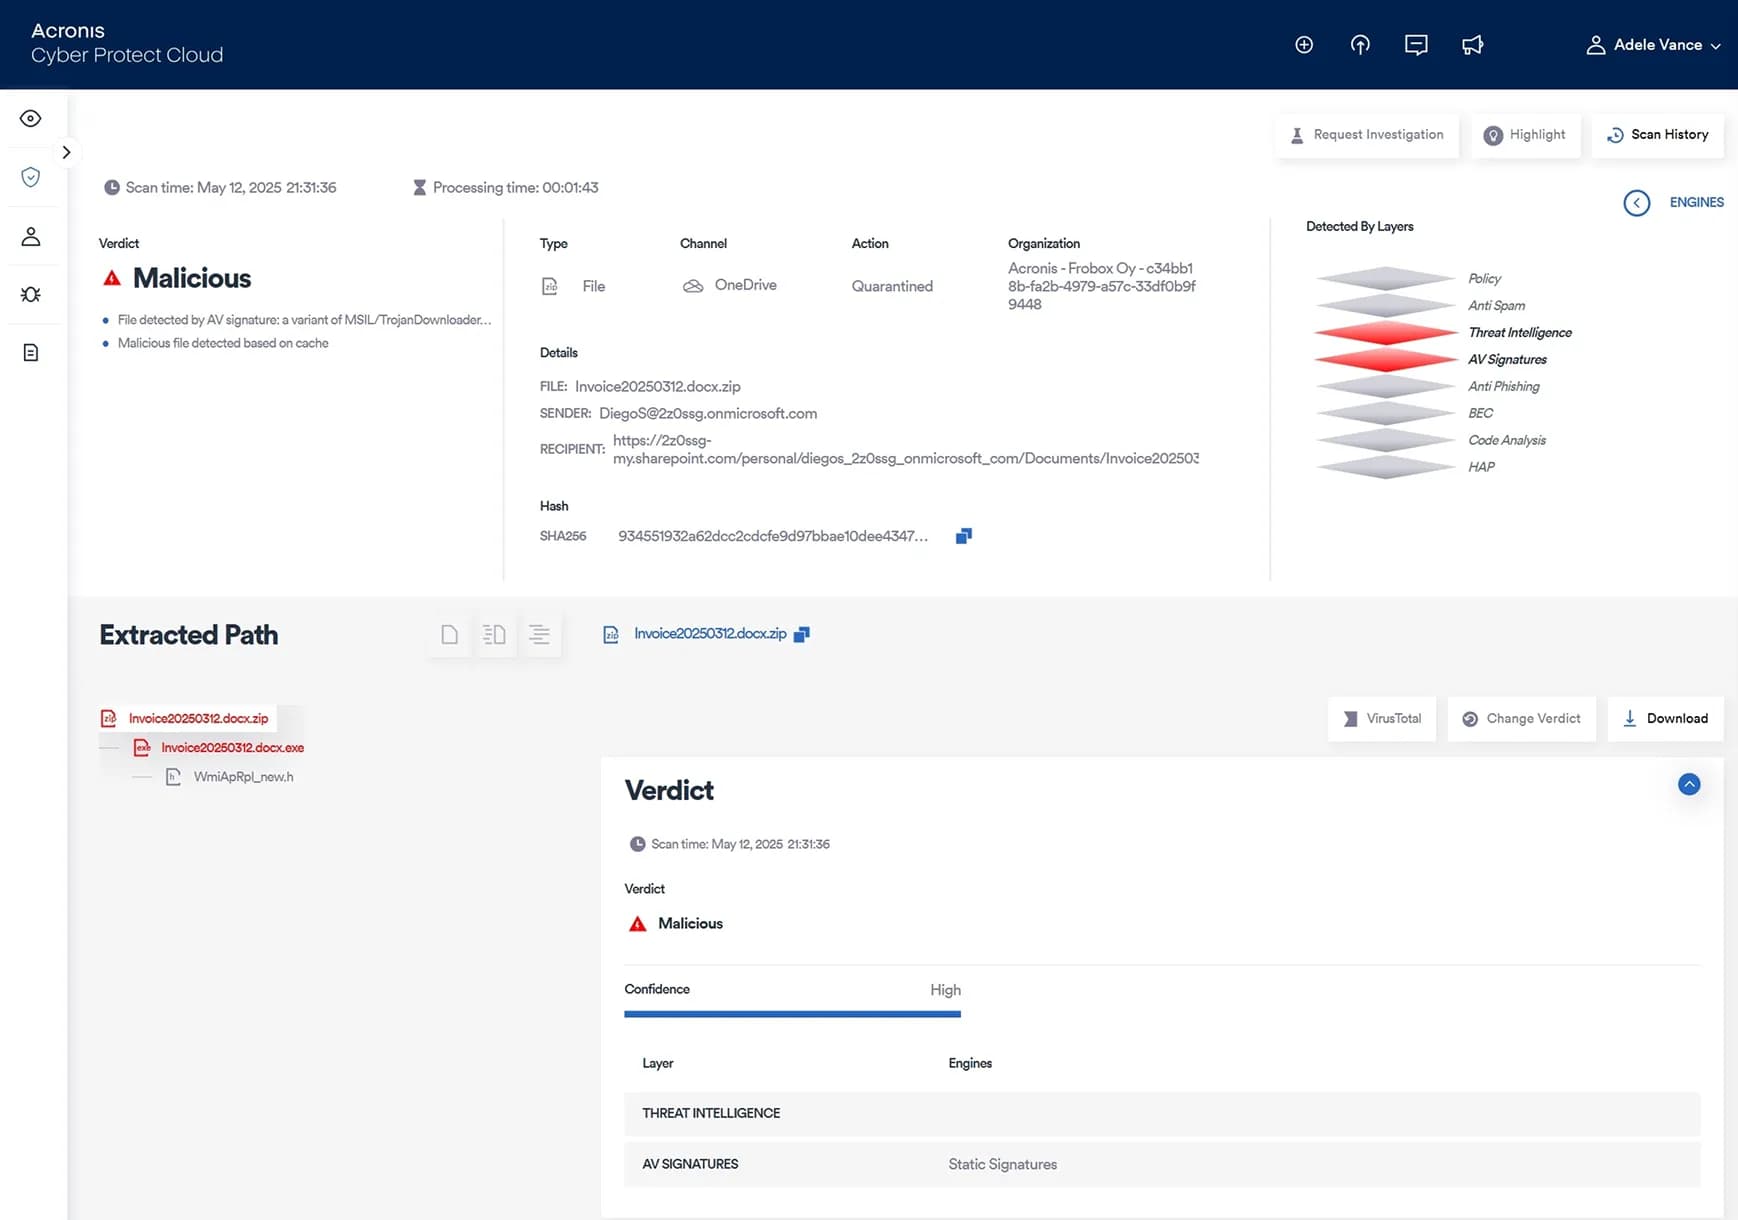The image size is (1738, 1220).
Task: Open the Adele Vance account dropdown
Action: [1653, 45]
